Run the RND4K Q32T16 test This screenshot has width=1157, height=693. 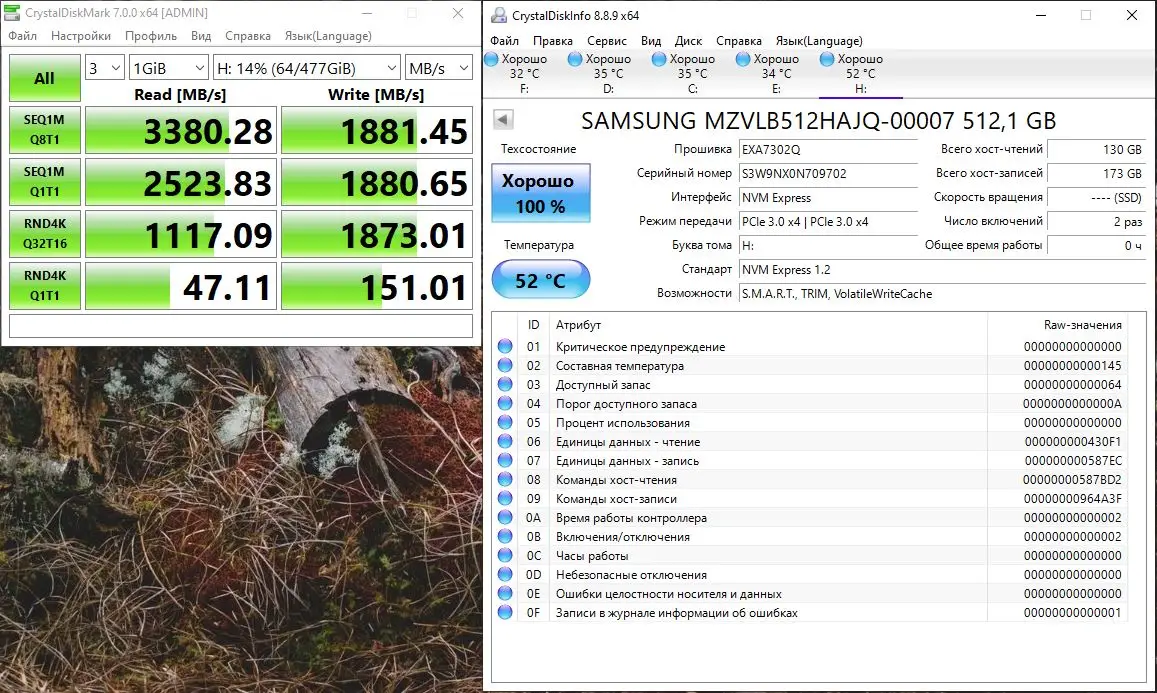coord(44,233)
